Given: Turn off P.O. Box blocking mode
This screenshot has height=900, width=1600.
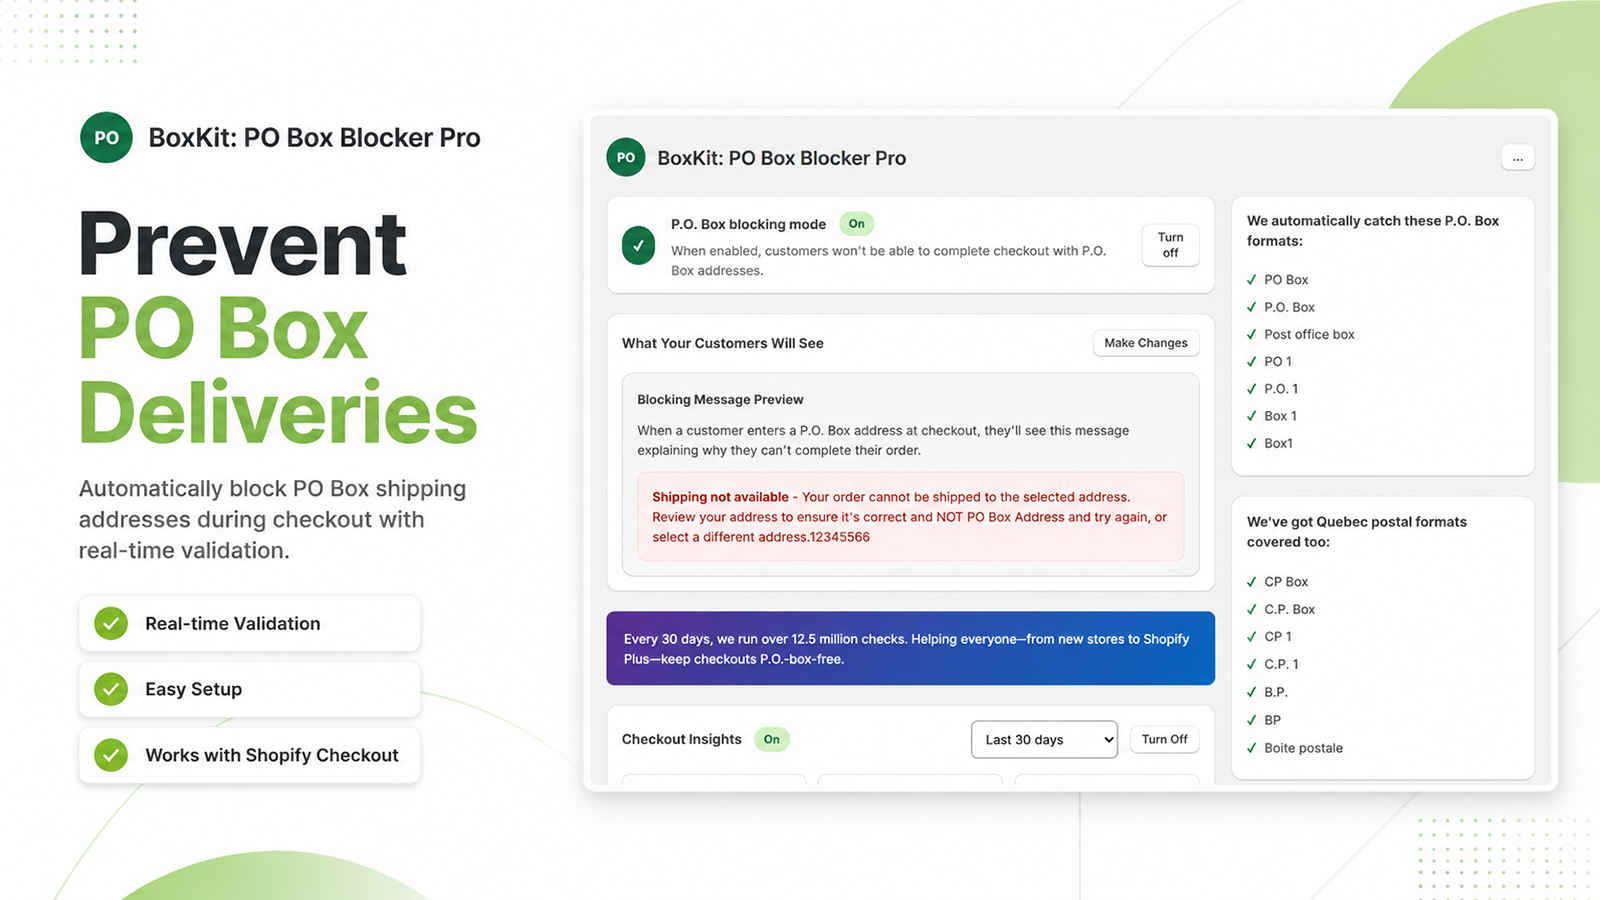Looking at the screenshot, I should pyautogui.click(x=1170, y=245).
